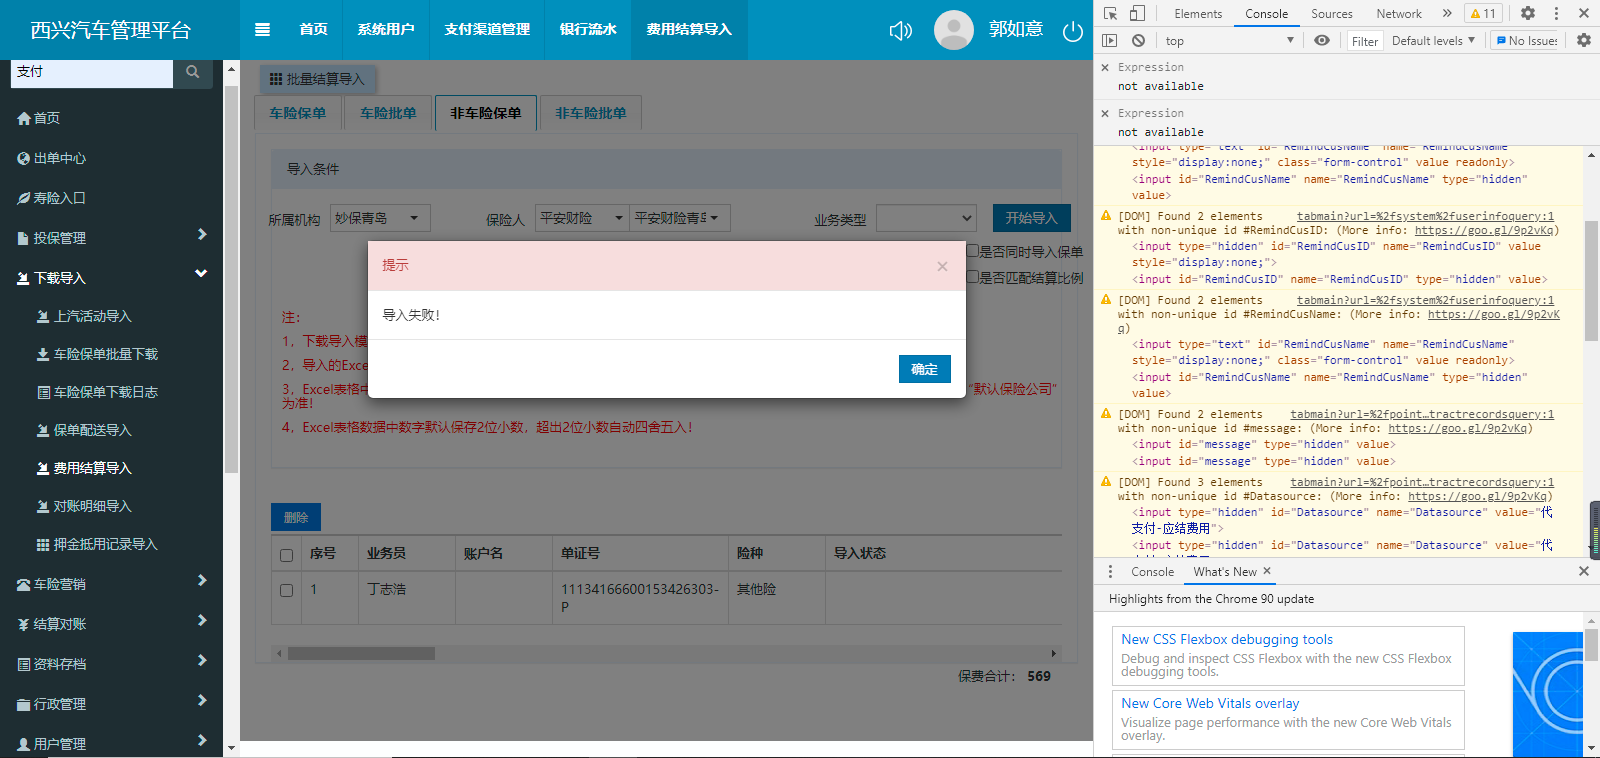Open the Network tab in DevTools
This screenshot has width=1600, height=758.
click(x=1398, y=14)
